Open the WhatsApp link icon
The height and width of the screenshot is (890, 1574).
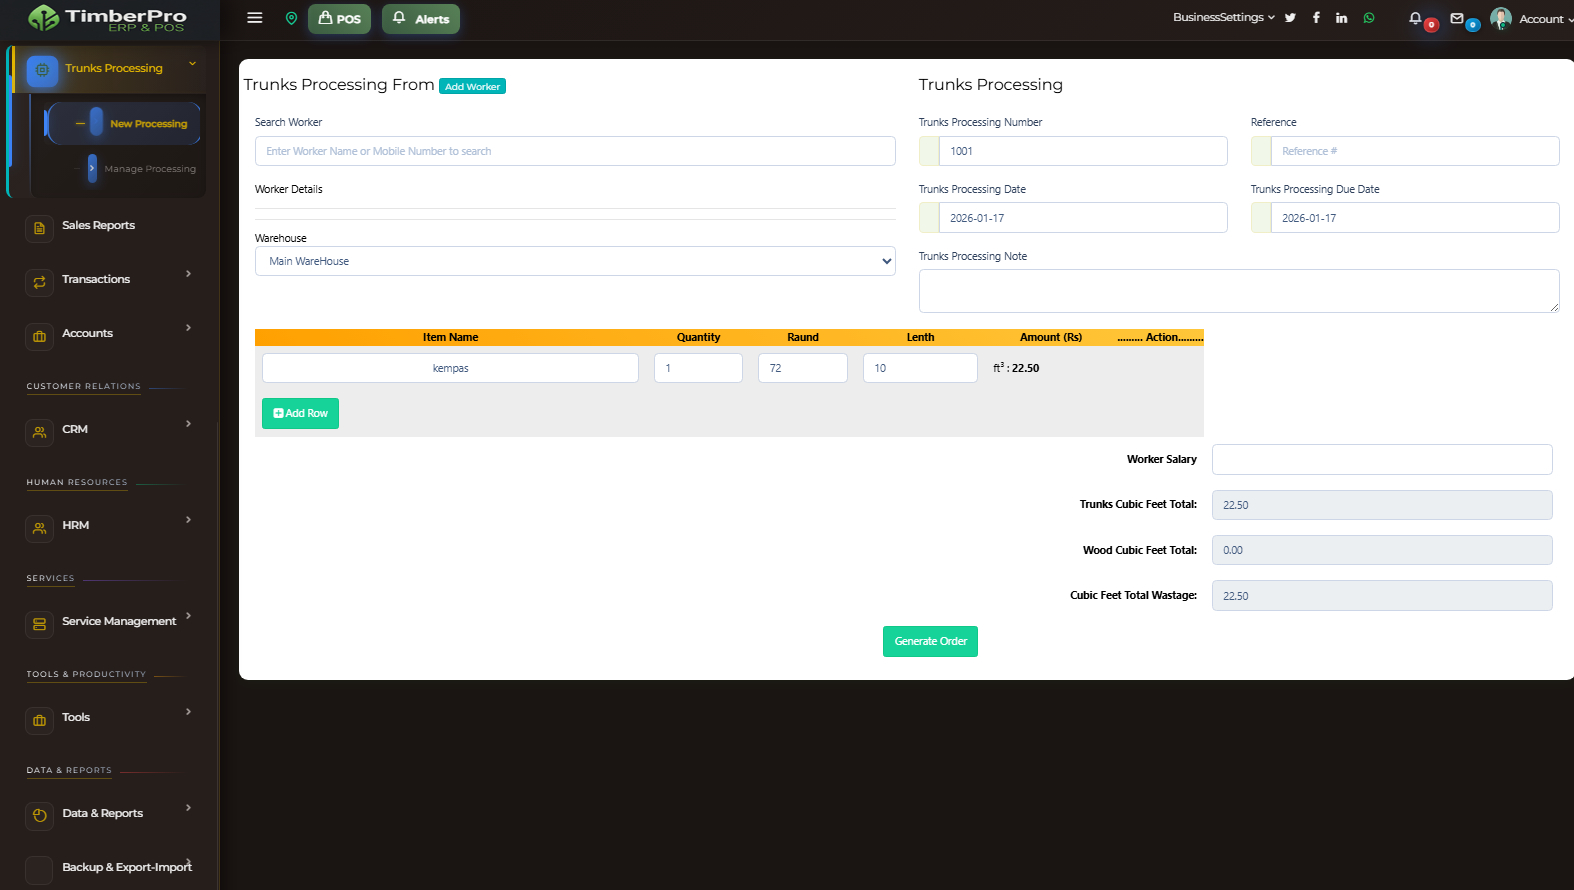[1369, 18]
